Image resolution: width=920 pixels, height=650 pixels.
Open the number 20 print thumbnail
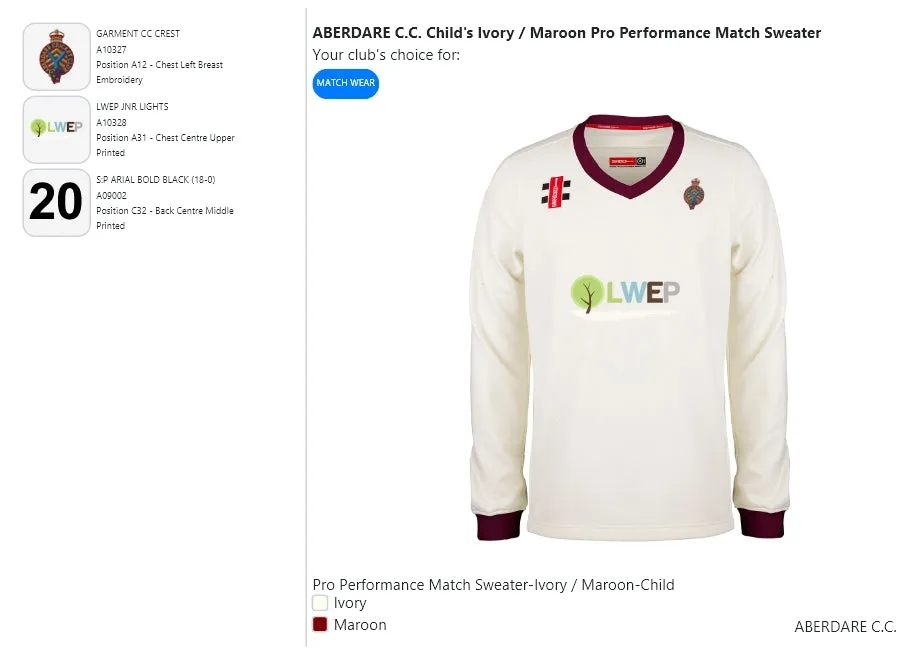[x=56, y=202]
